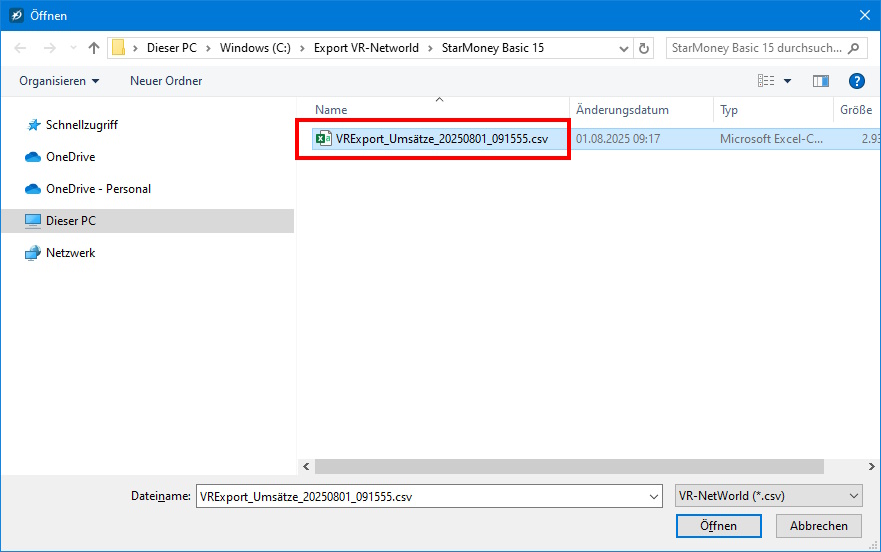Go back to previous folder arrow
Viewport: 881px width, 552px height.
[x=20, y=48]
